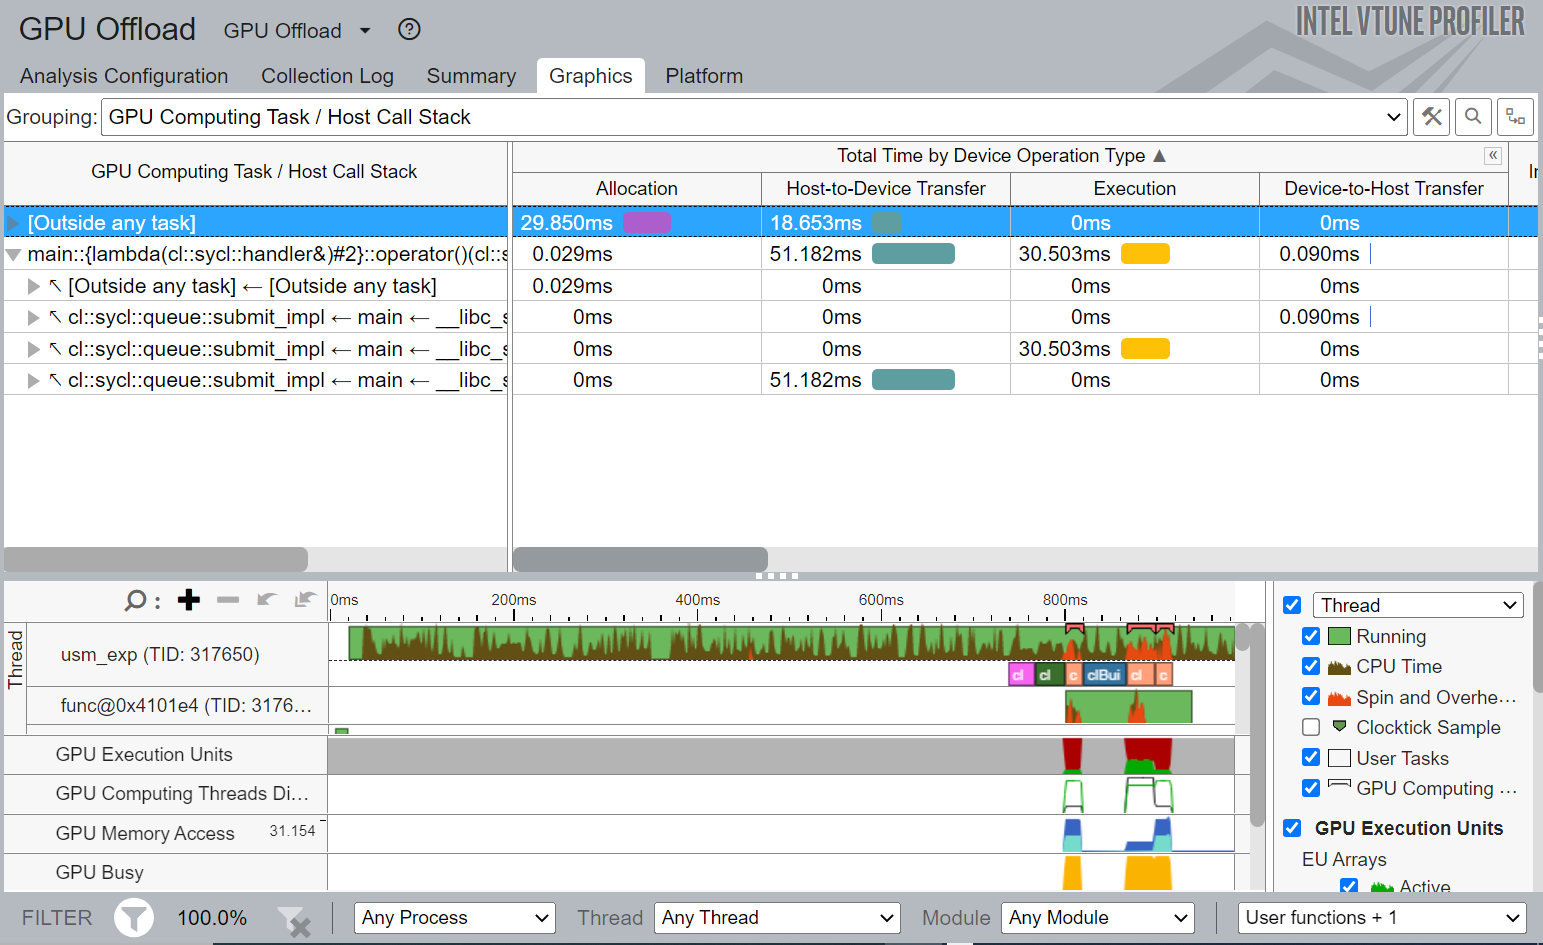Zoom in the timeline with plus icon
The height and width of the screenshot is (945, 1543).
click(x=189, y=599)
